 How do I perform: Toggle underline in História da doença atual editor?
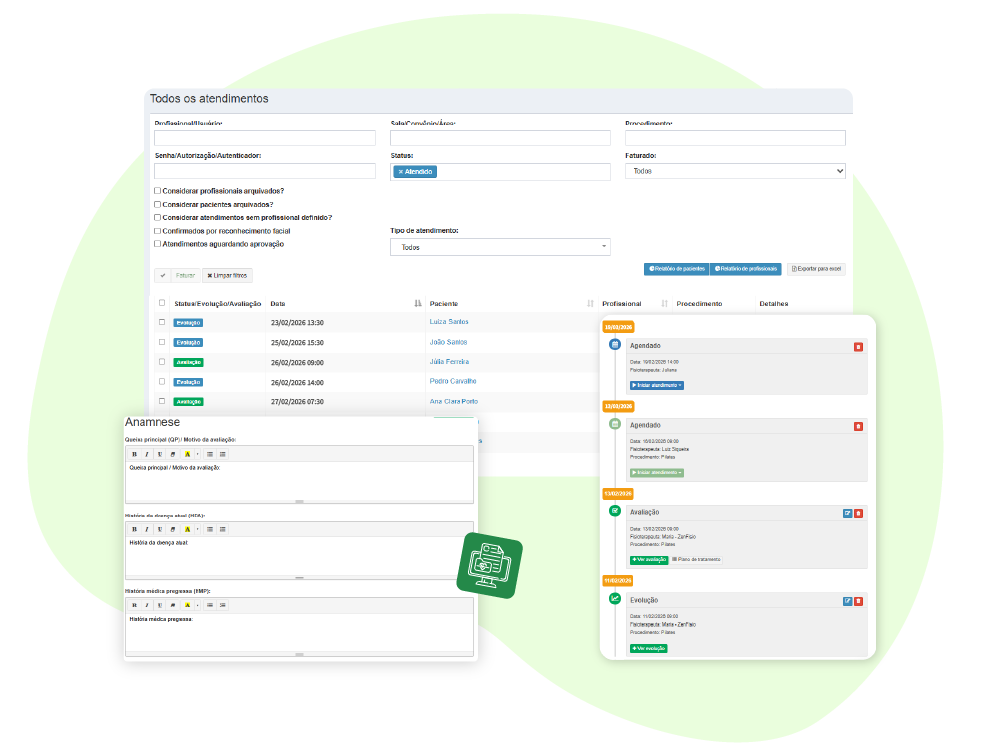159,529
